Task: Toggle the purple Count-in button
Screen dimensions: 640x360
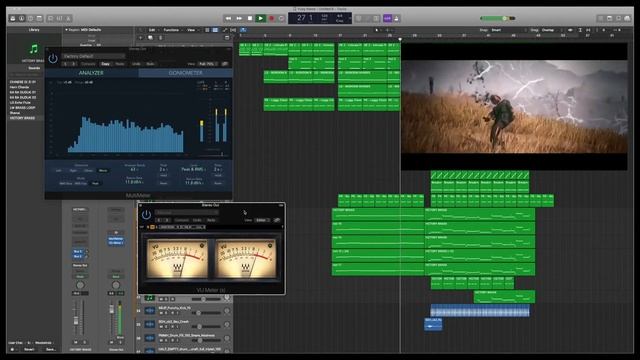Action: pyautogui.click(x=387, y=18)
